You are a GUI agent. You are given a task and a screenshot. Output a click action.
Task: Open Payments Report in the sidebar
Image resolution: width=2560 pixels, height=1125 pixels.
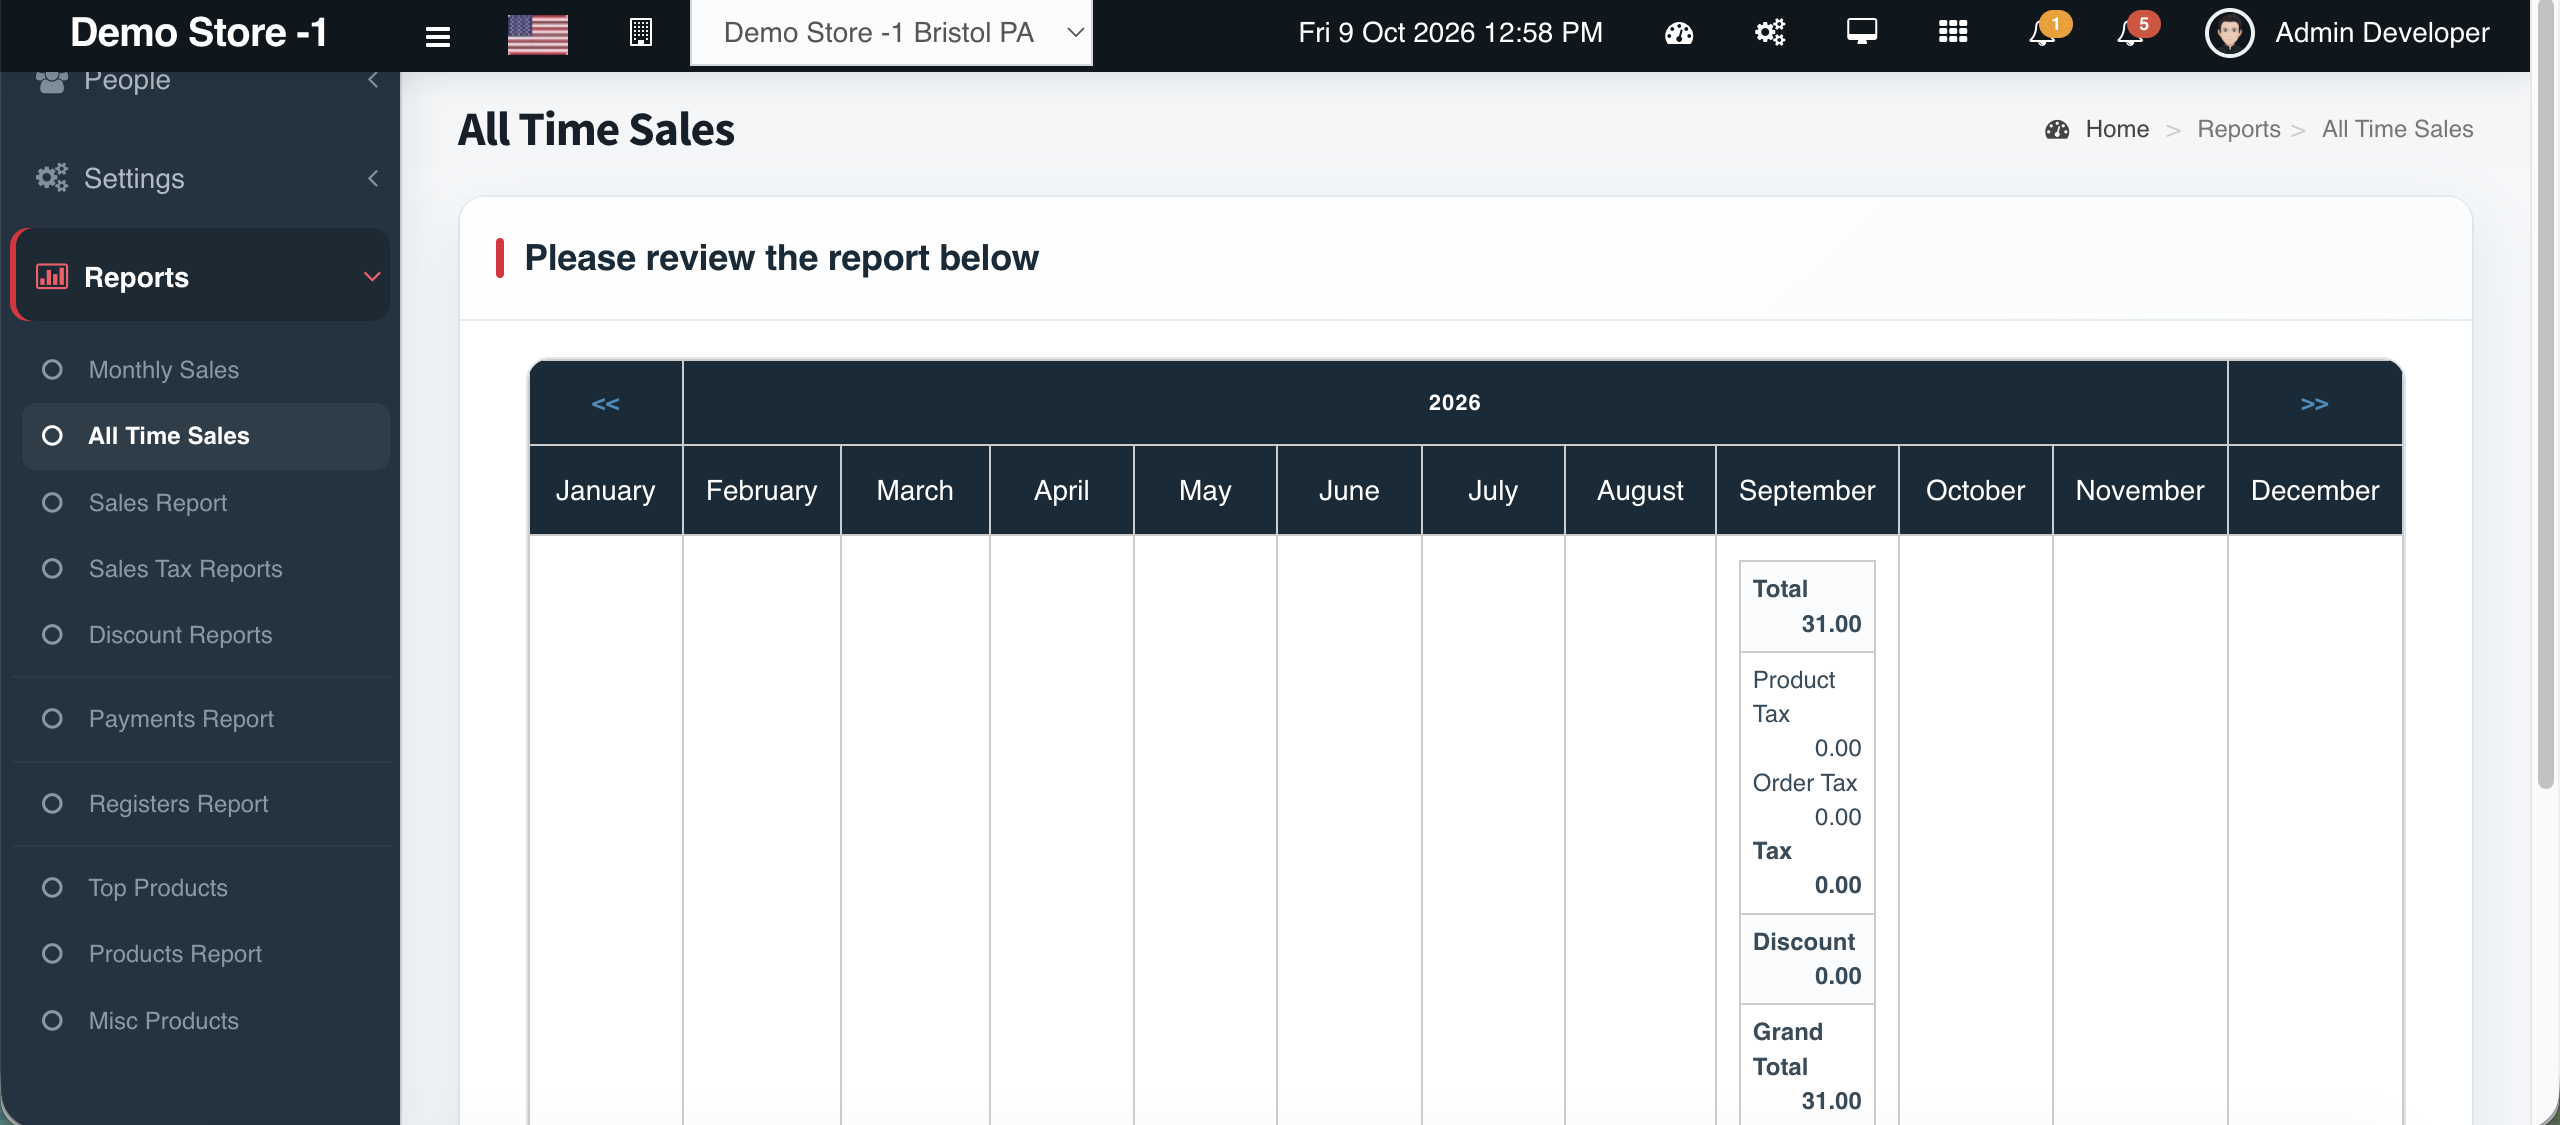(x=181, y=719)
